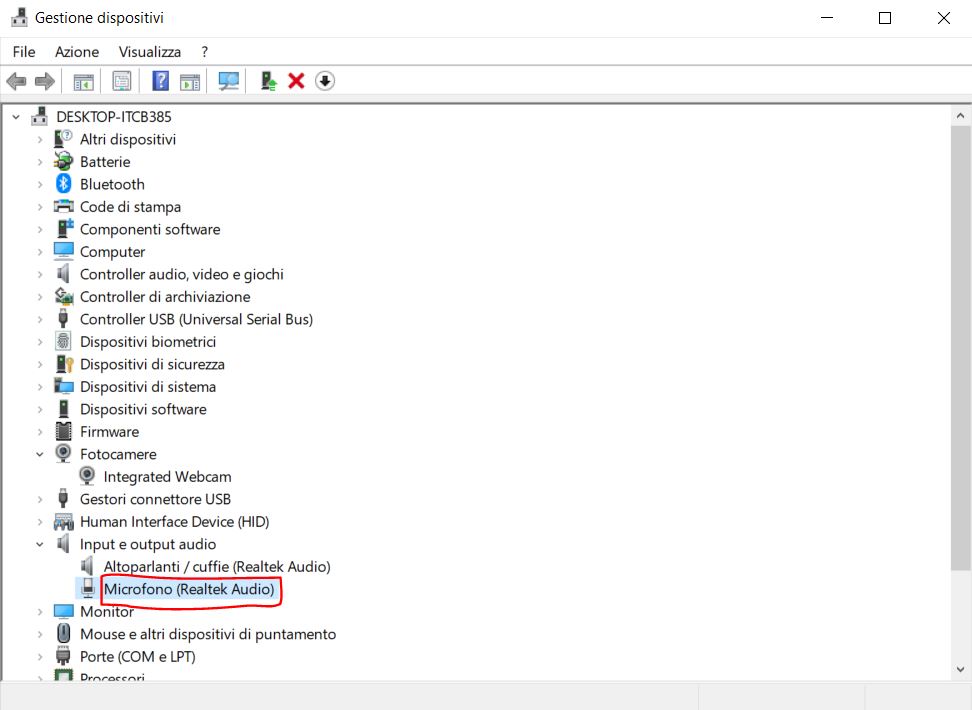Select the Integrated Webcam entry
The width and height of the screenshot is (972, 710).
pyautogui.click(x=167, y=476)
